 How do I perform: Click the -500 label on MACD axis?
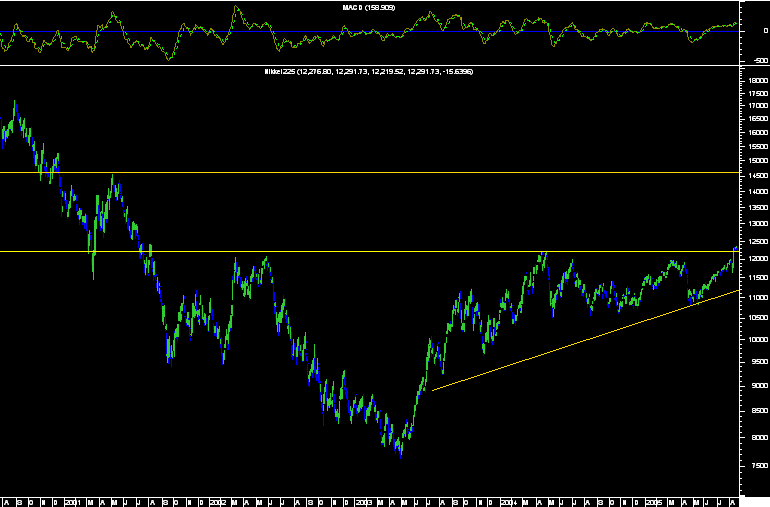pyautogui.click(x=760, y=60)
